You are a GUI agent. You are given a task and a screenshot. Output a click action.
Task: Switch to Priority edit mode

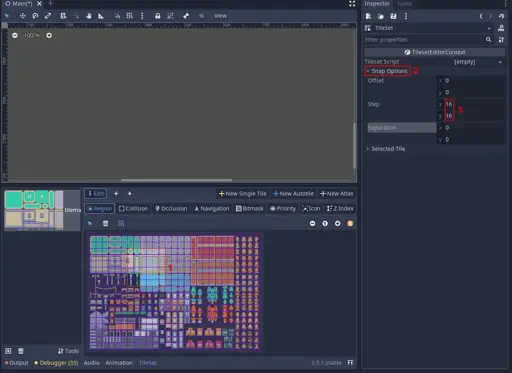283,208
